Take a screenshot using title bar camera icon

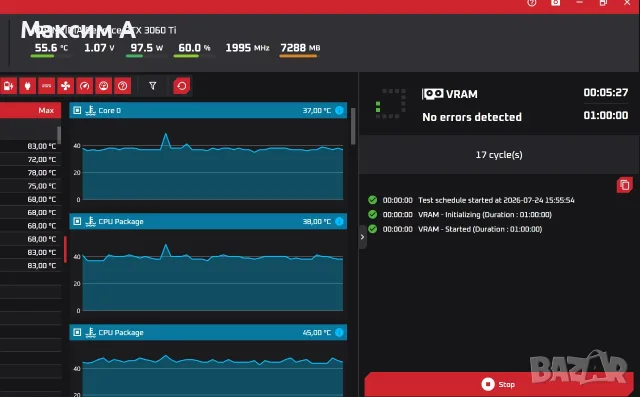tap(556, 3)
